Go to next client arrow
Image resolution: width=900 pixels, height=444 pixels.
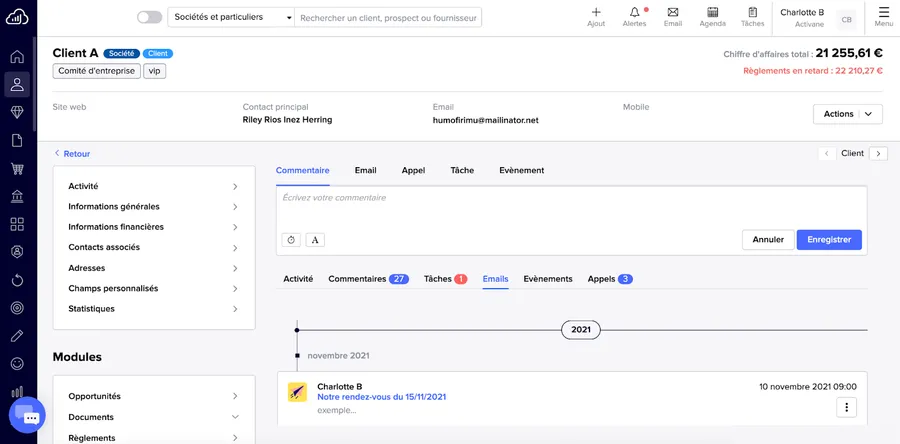coord(878,153)
